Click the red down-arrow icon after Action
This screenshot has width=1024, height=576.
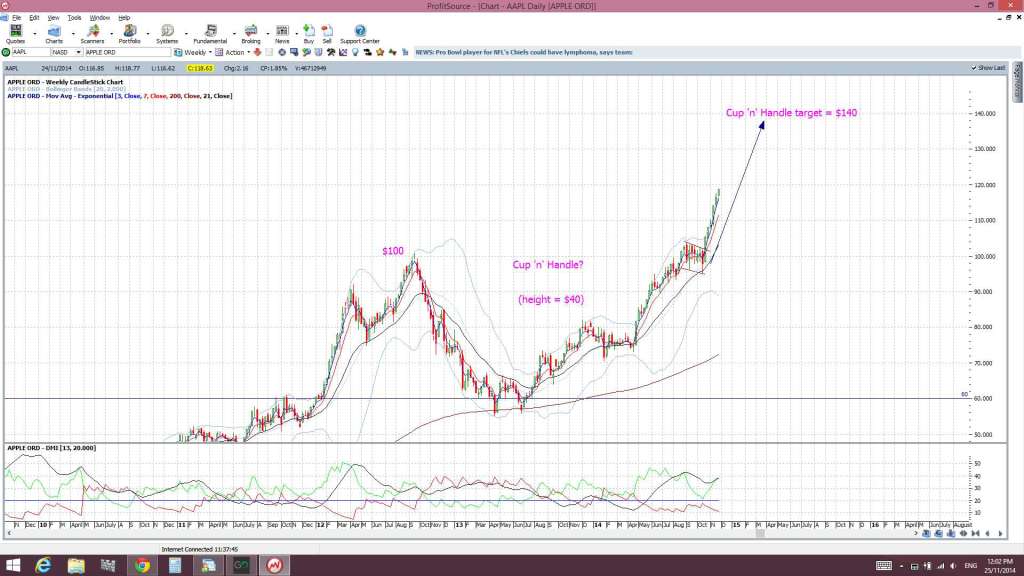click(257, 52)
